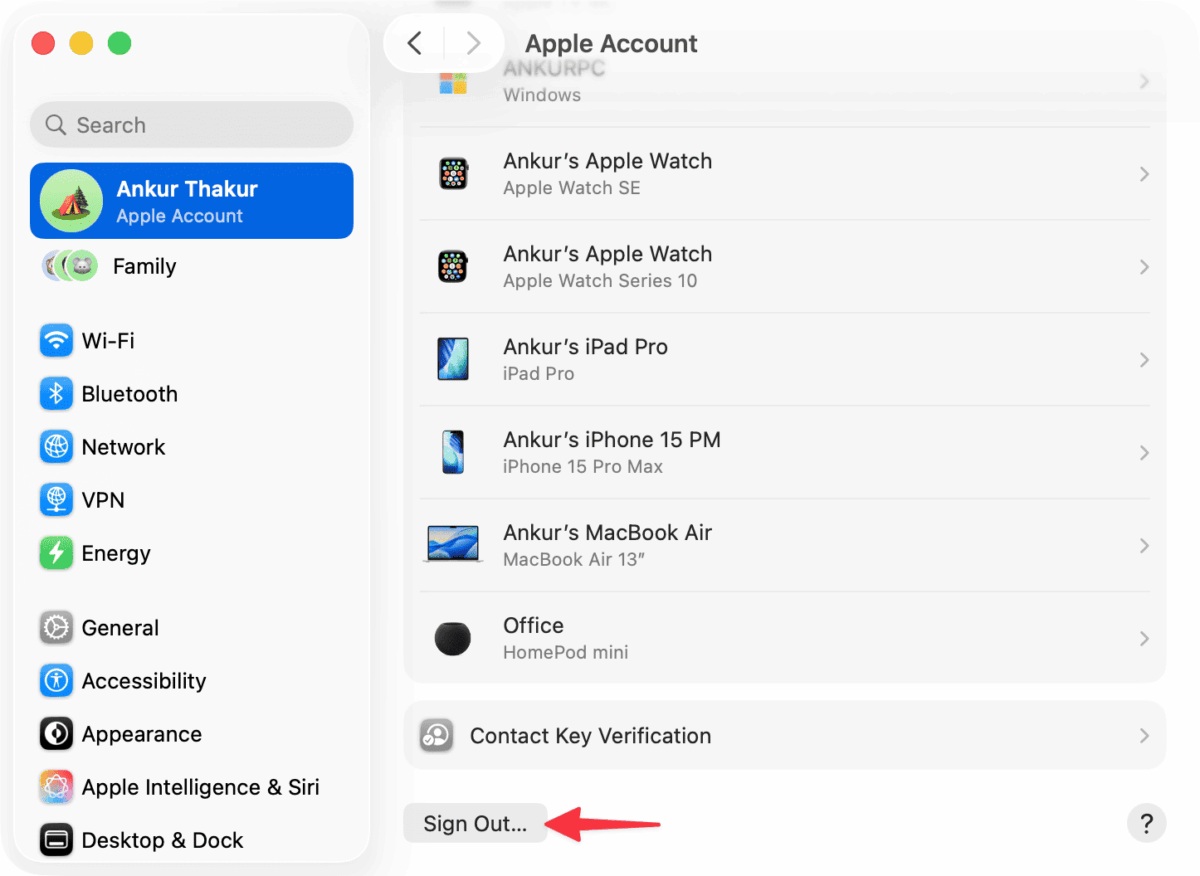Open Wi-Fi settings icon in sidebar

[x=56, y=341]
